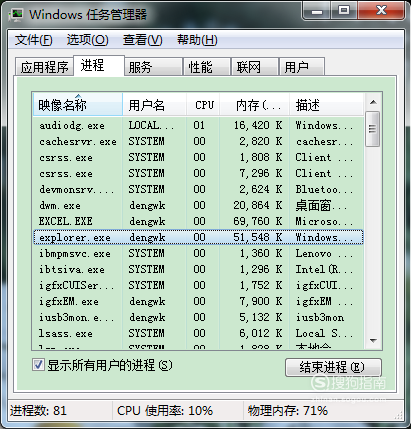Sort by the 映像名称 column header
411x429 pixels.
tap(78, 105)
